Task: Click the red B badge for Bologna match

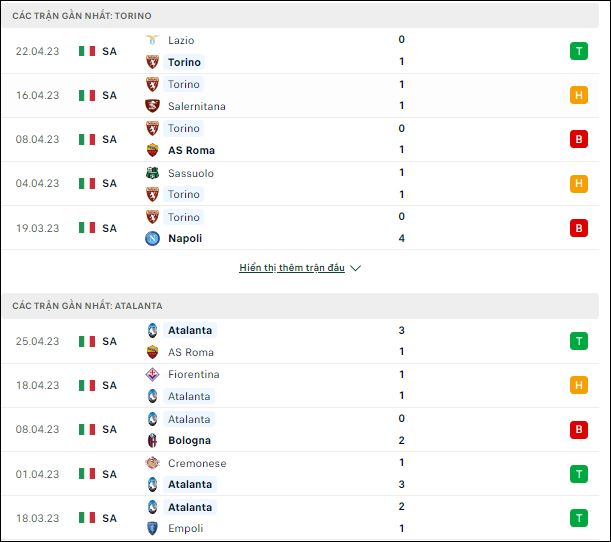Action: (579, 429)
